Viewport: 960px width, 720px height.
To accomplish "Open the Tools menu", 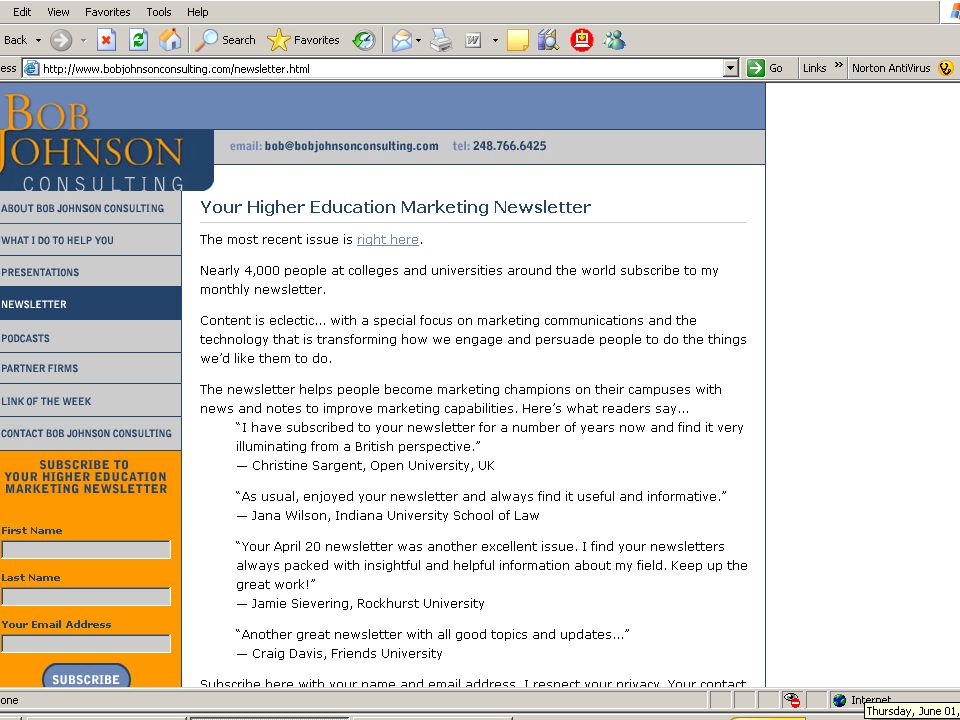I will pos(159,12).
